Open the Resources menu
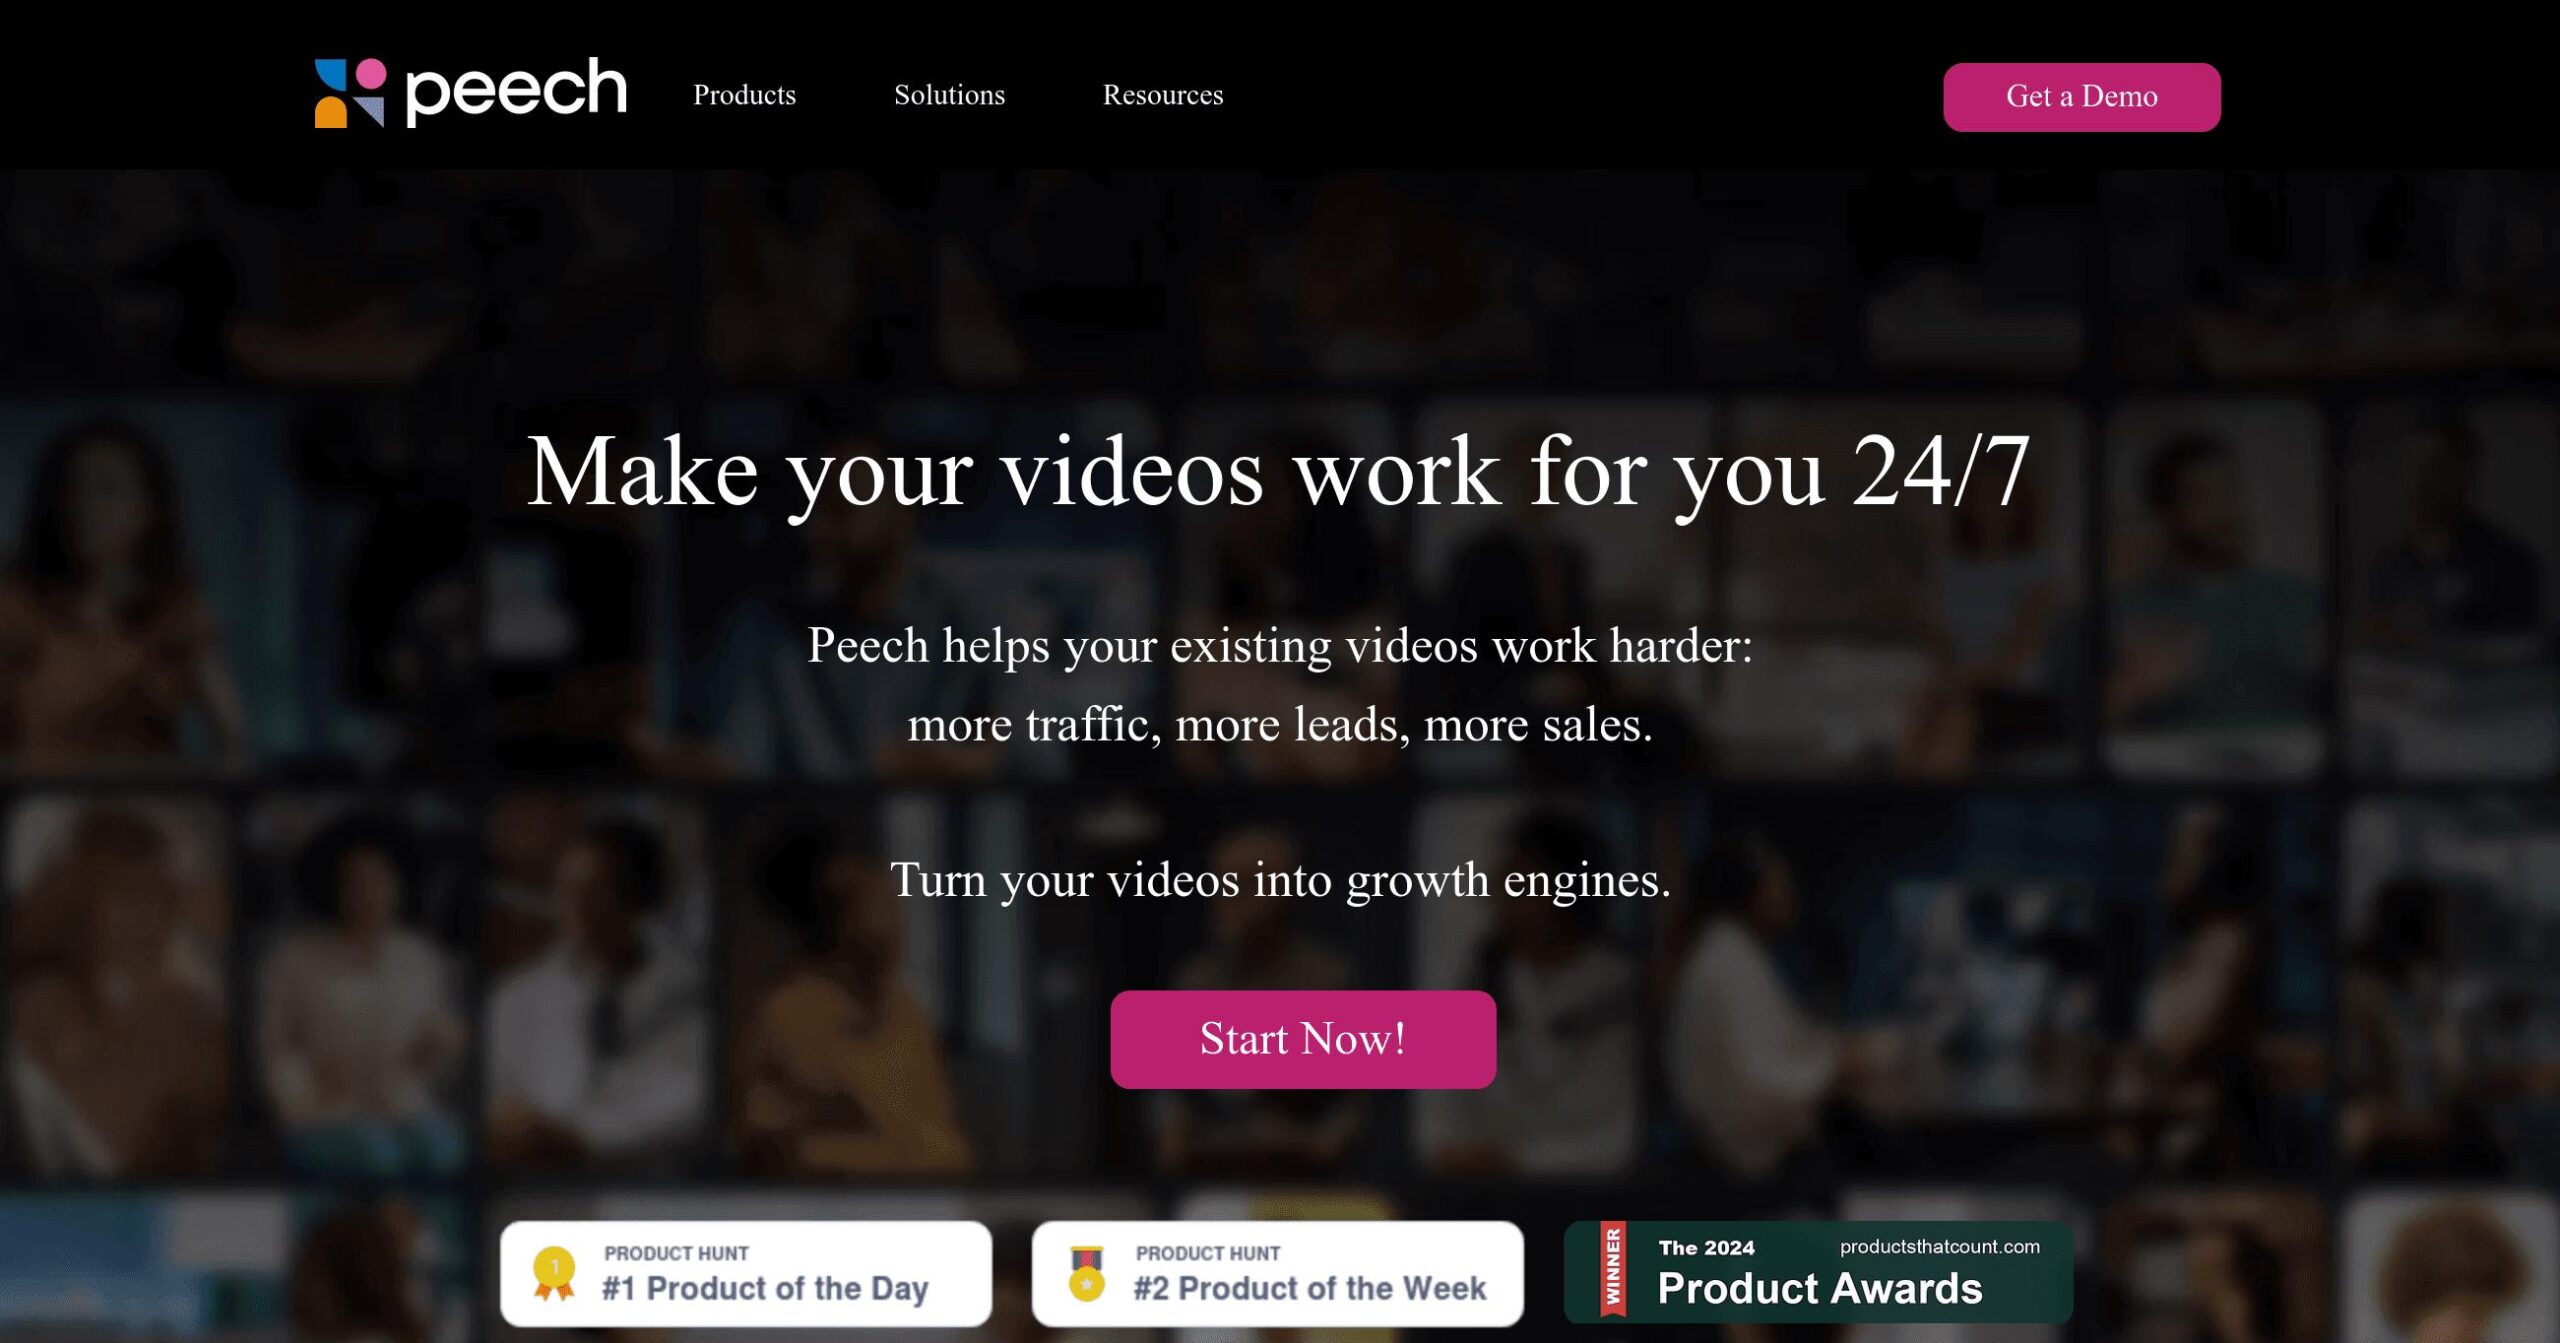The image size is (2560, 1343). point(1162,95)
